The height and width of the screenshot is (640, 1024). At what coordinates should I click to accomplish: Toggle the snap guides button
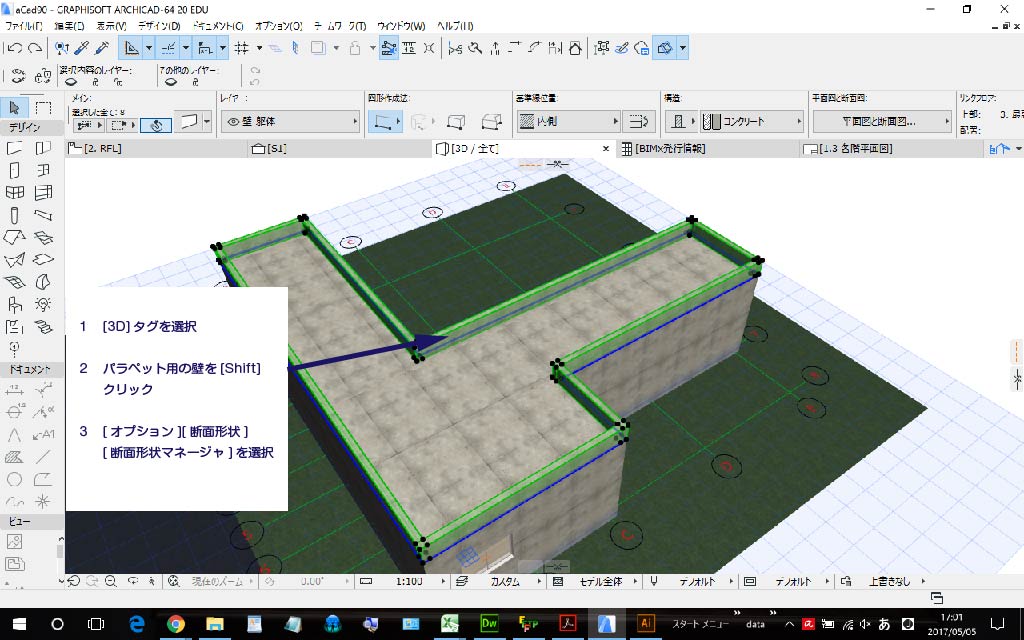pyautogui.click(x=168, y=48)
